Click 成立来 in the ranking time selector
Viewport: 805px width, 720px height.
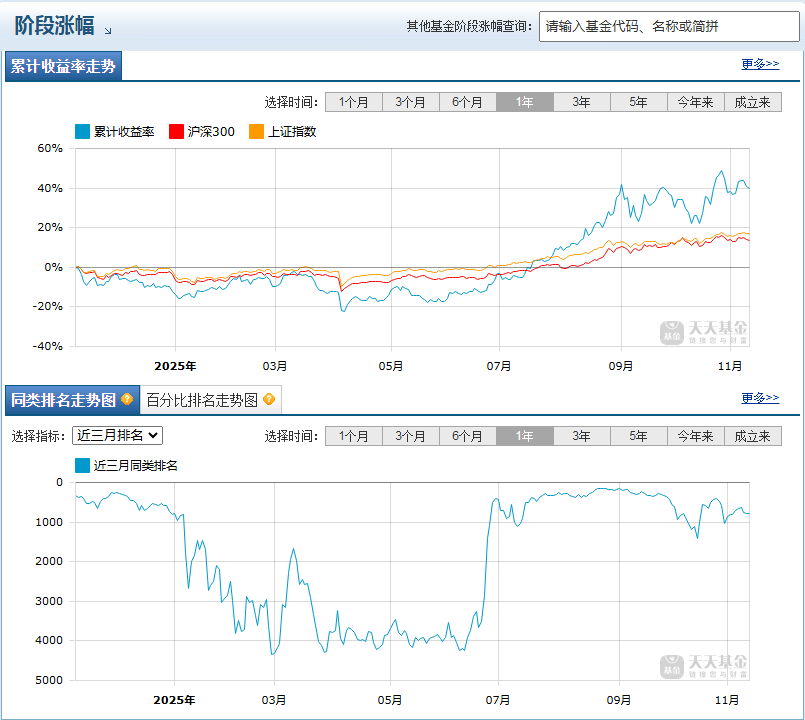pyautogui.click(x=752, y=435)
